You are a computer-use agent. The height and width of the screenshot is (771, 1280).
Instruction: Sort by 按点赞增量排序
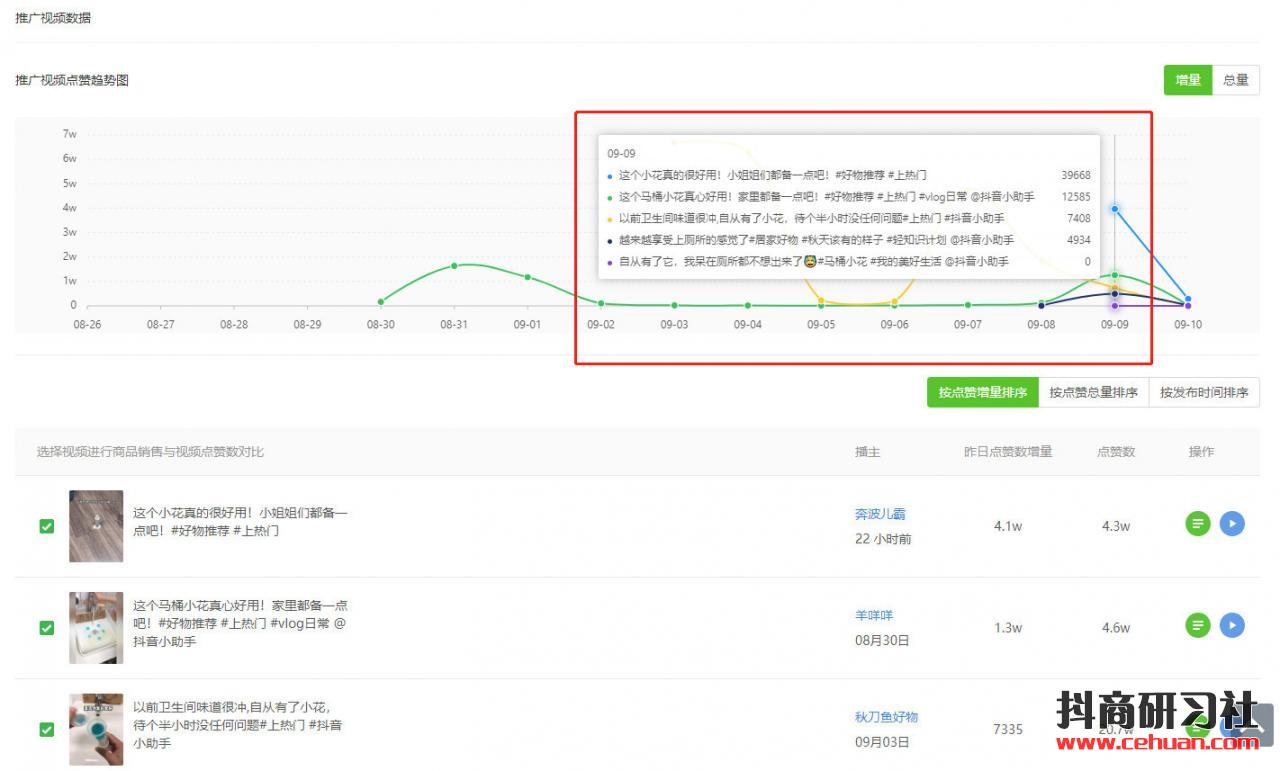(982, 393)
